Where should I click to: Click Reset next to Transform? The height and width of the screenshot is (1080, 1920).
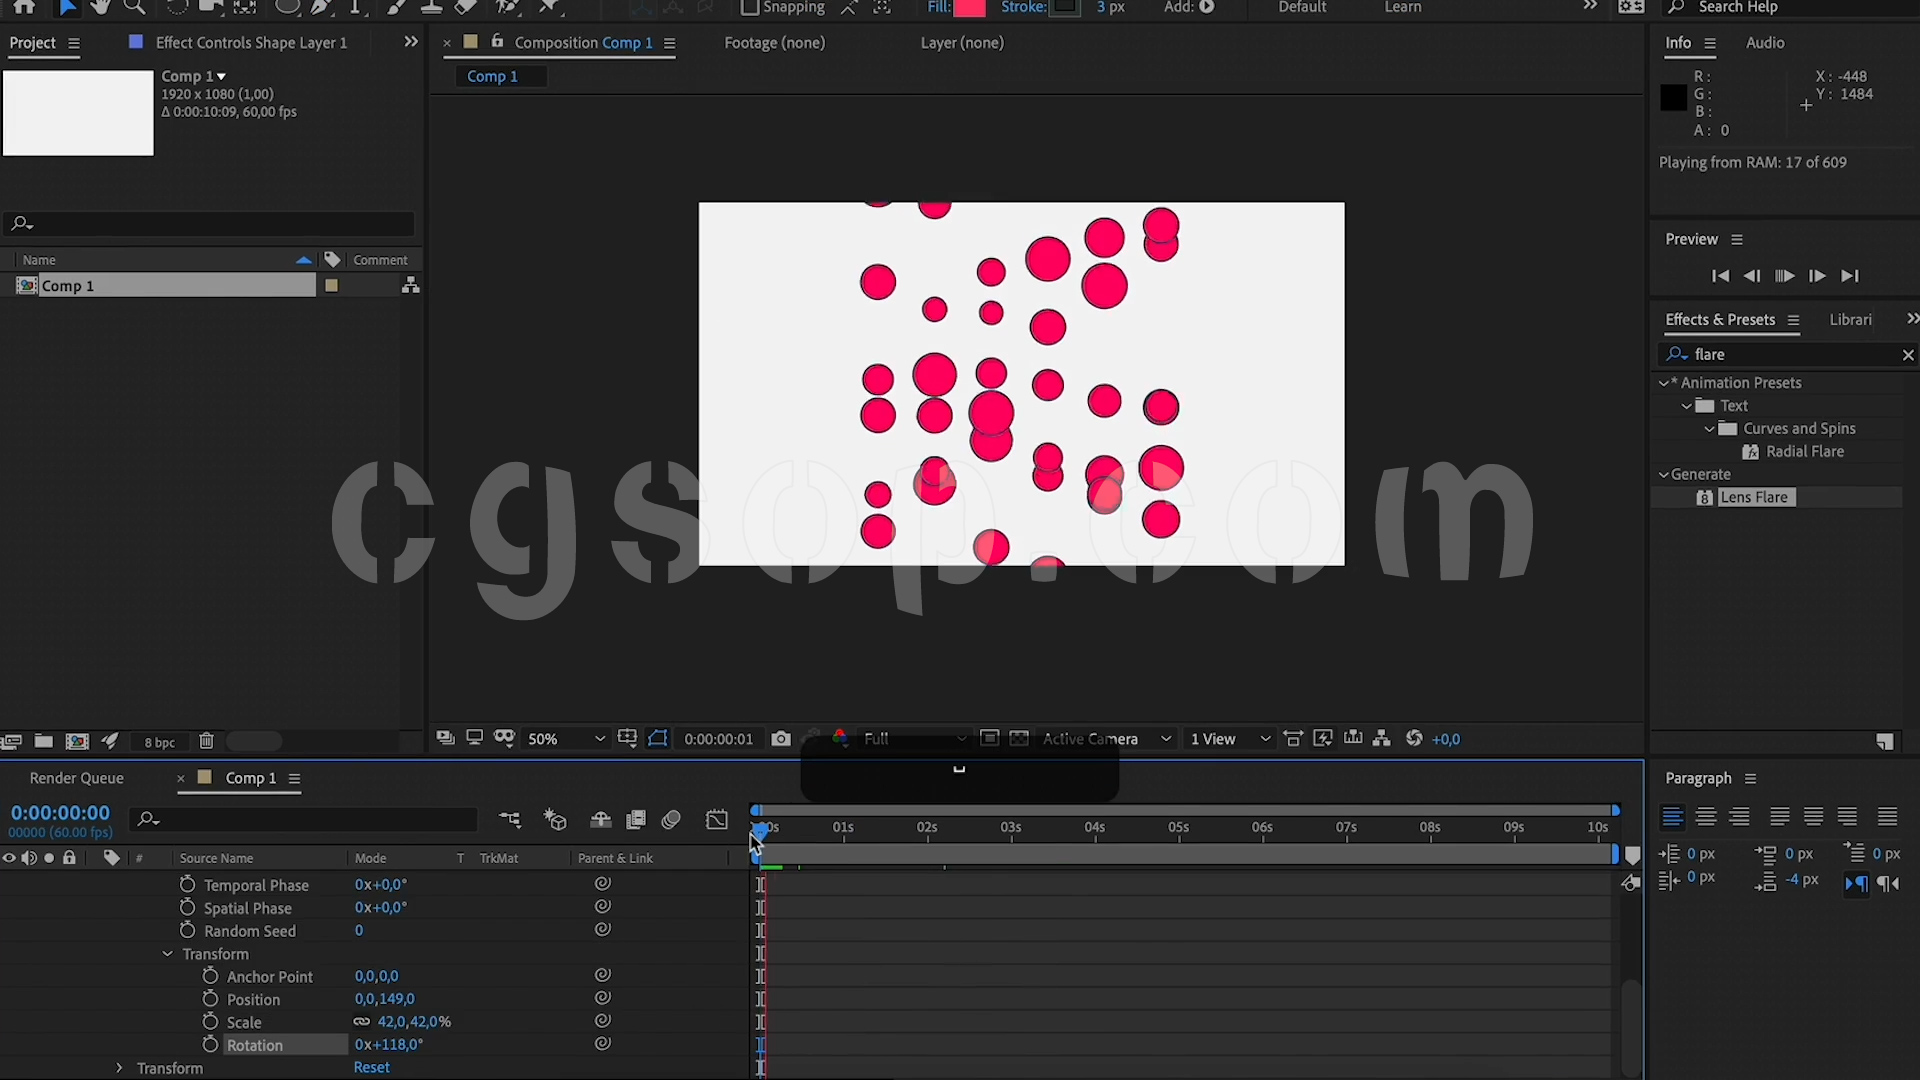pos(371,1067)
